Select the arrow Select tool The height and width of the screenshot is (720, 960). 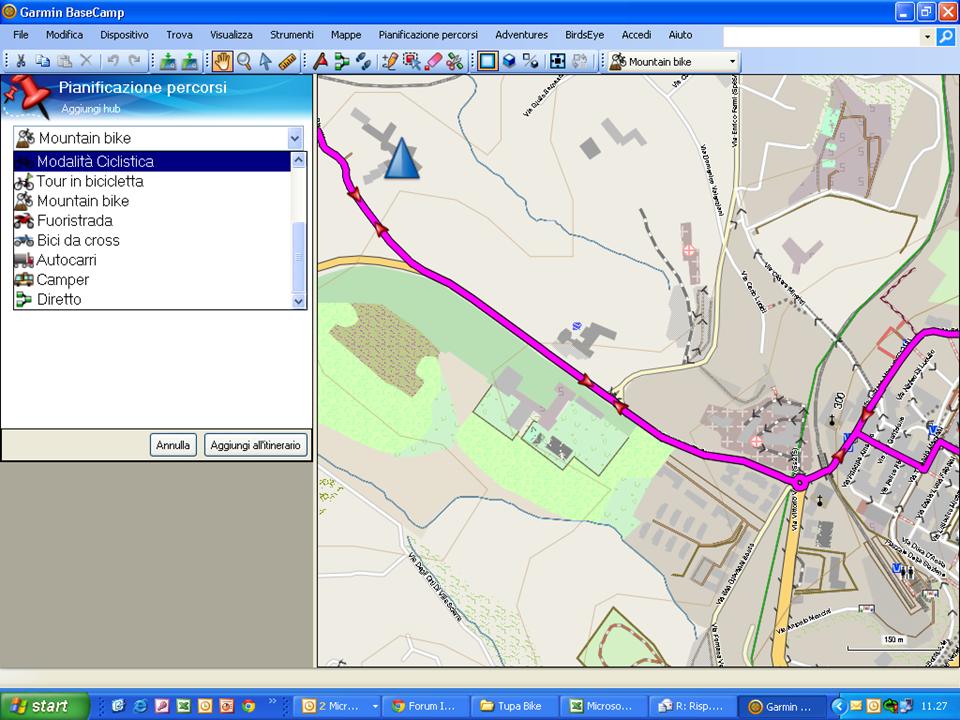[x=265, y=61]
